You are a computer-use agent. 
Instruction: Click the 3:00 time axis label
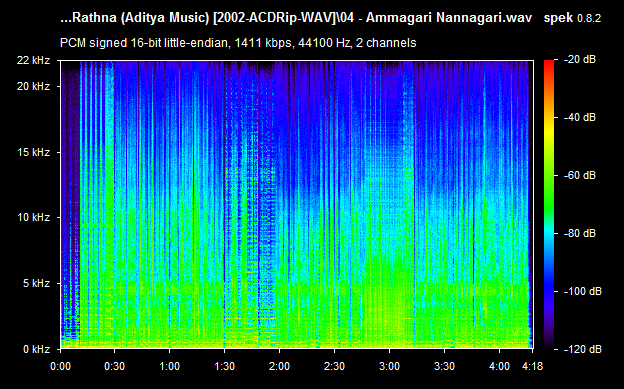(389, 366)
